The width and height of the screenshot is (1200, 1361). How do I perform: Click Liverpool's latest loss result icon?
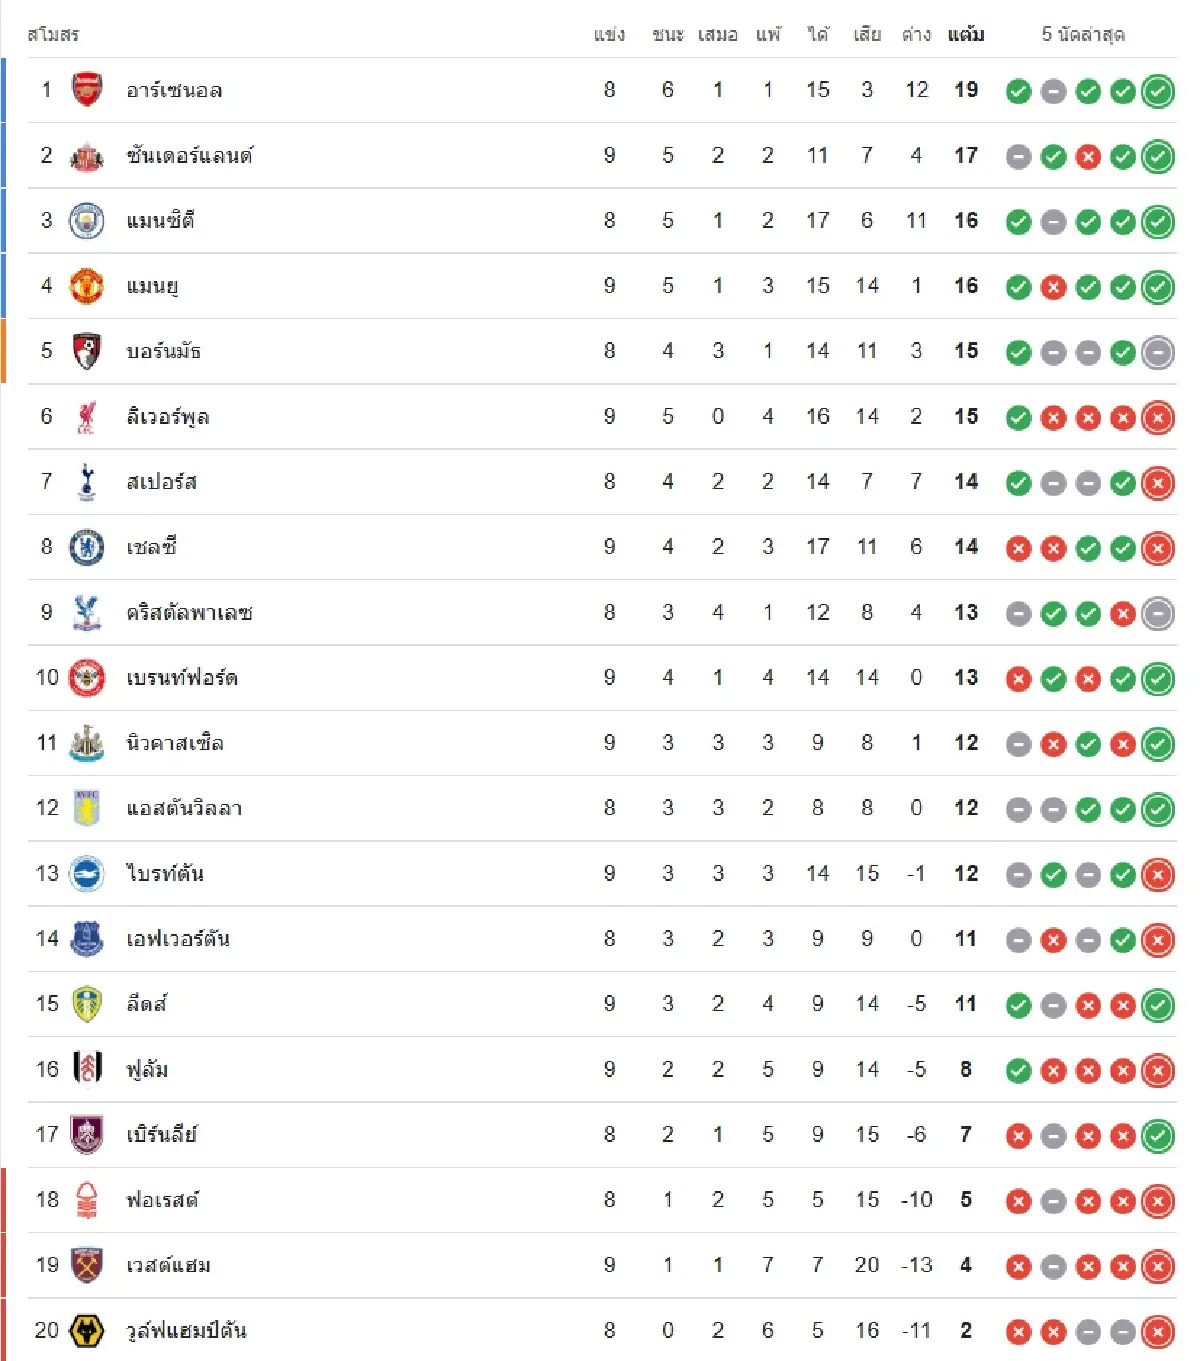pos(1158,418)
